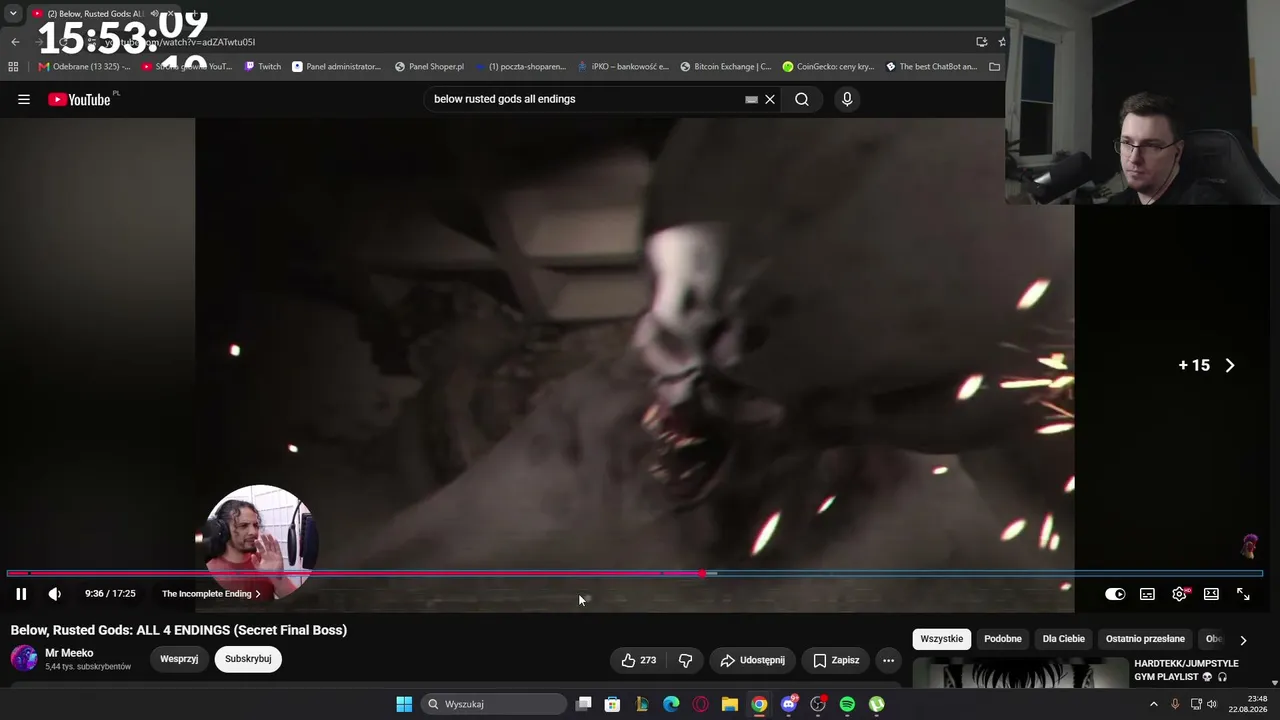Click the install app icon in address bar

pos(981,42)
